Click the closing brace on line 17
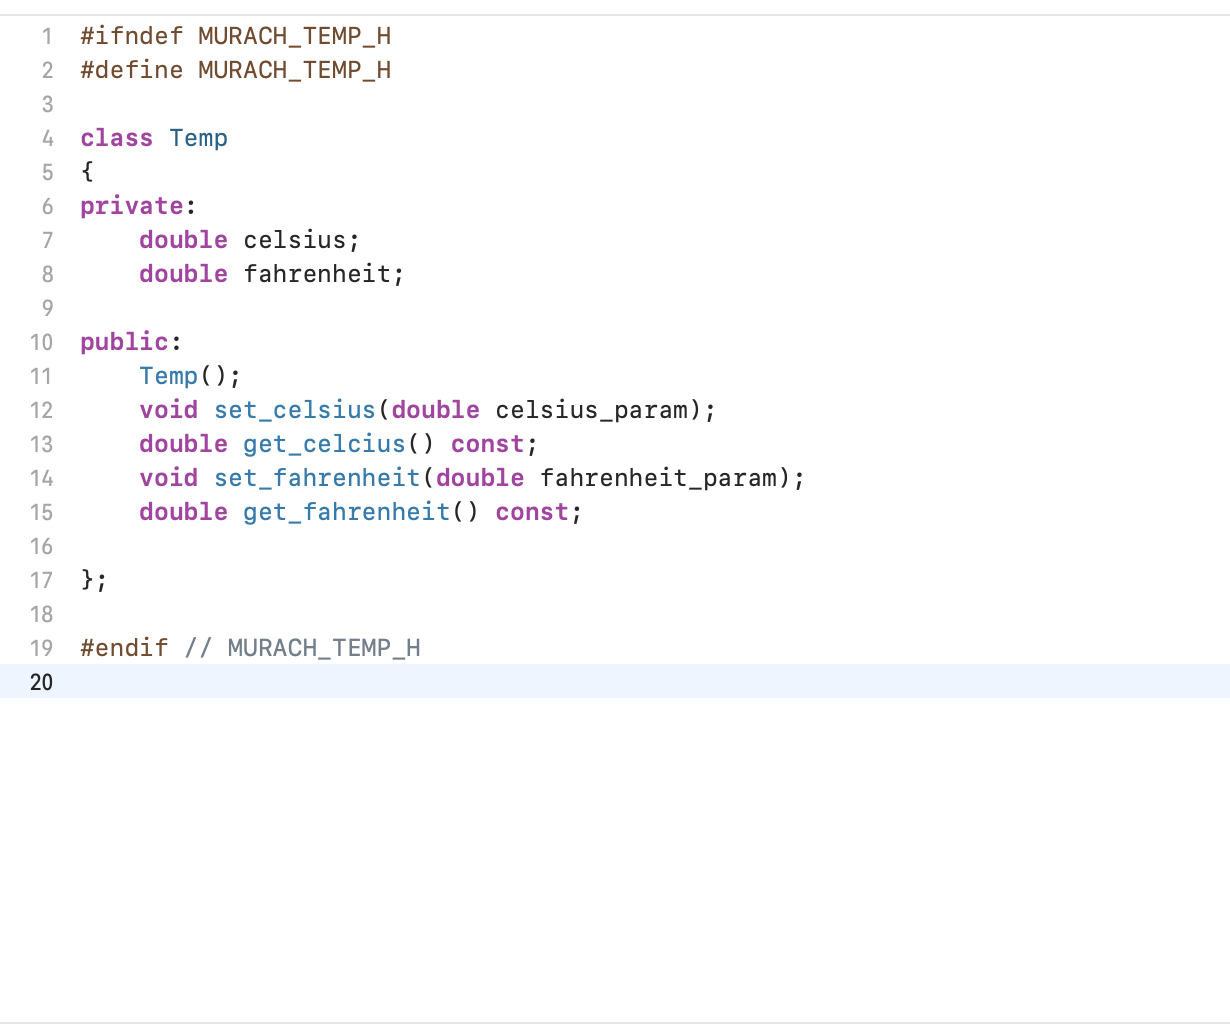This screenshot has height=1026, width=1230. pos(86,580)
